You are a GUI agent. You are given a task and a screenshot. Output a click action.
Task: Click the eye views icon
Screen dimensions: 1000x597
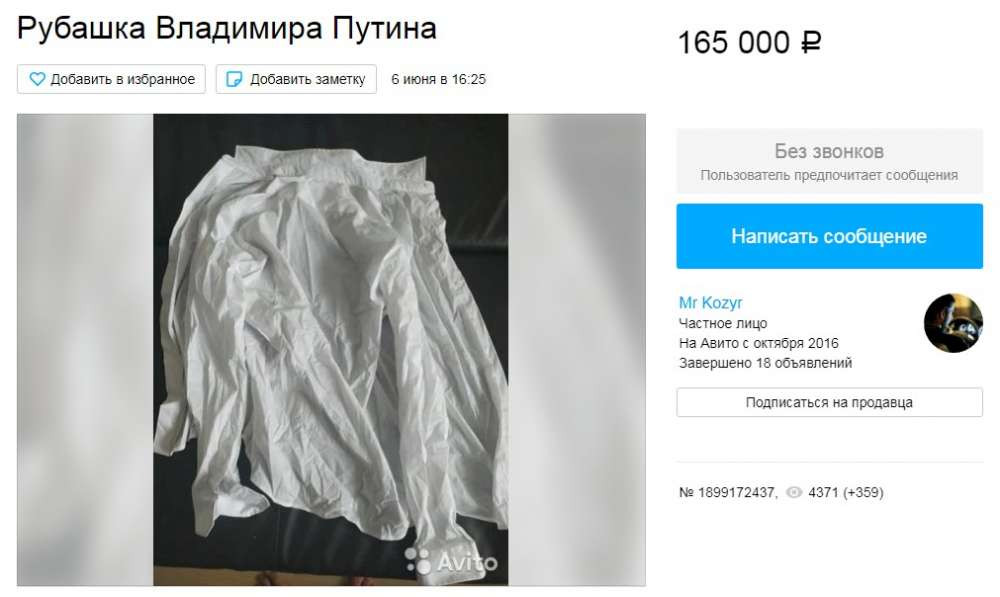coord(794,492)
